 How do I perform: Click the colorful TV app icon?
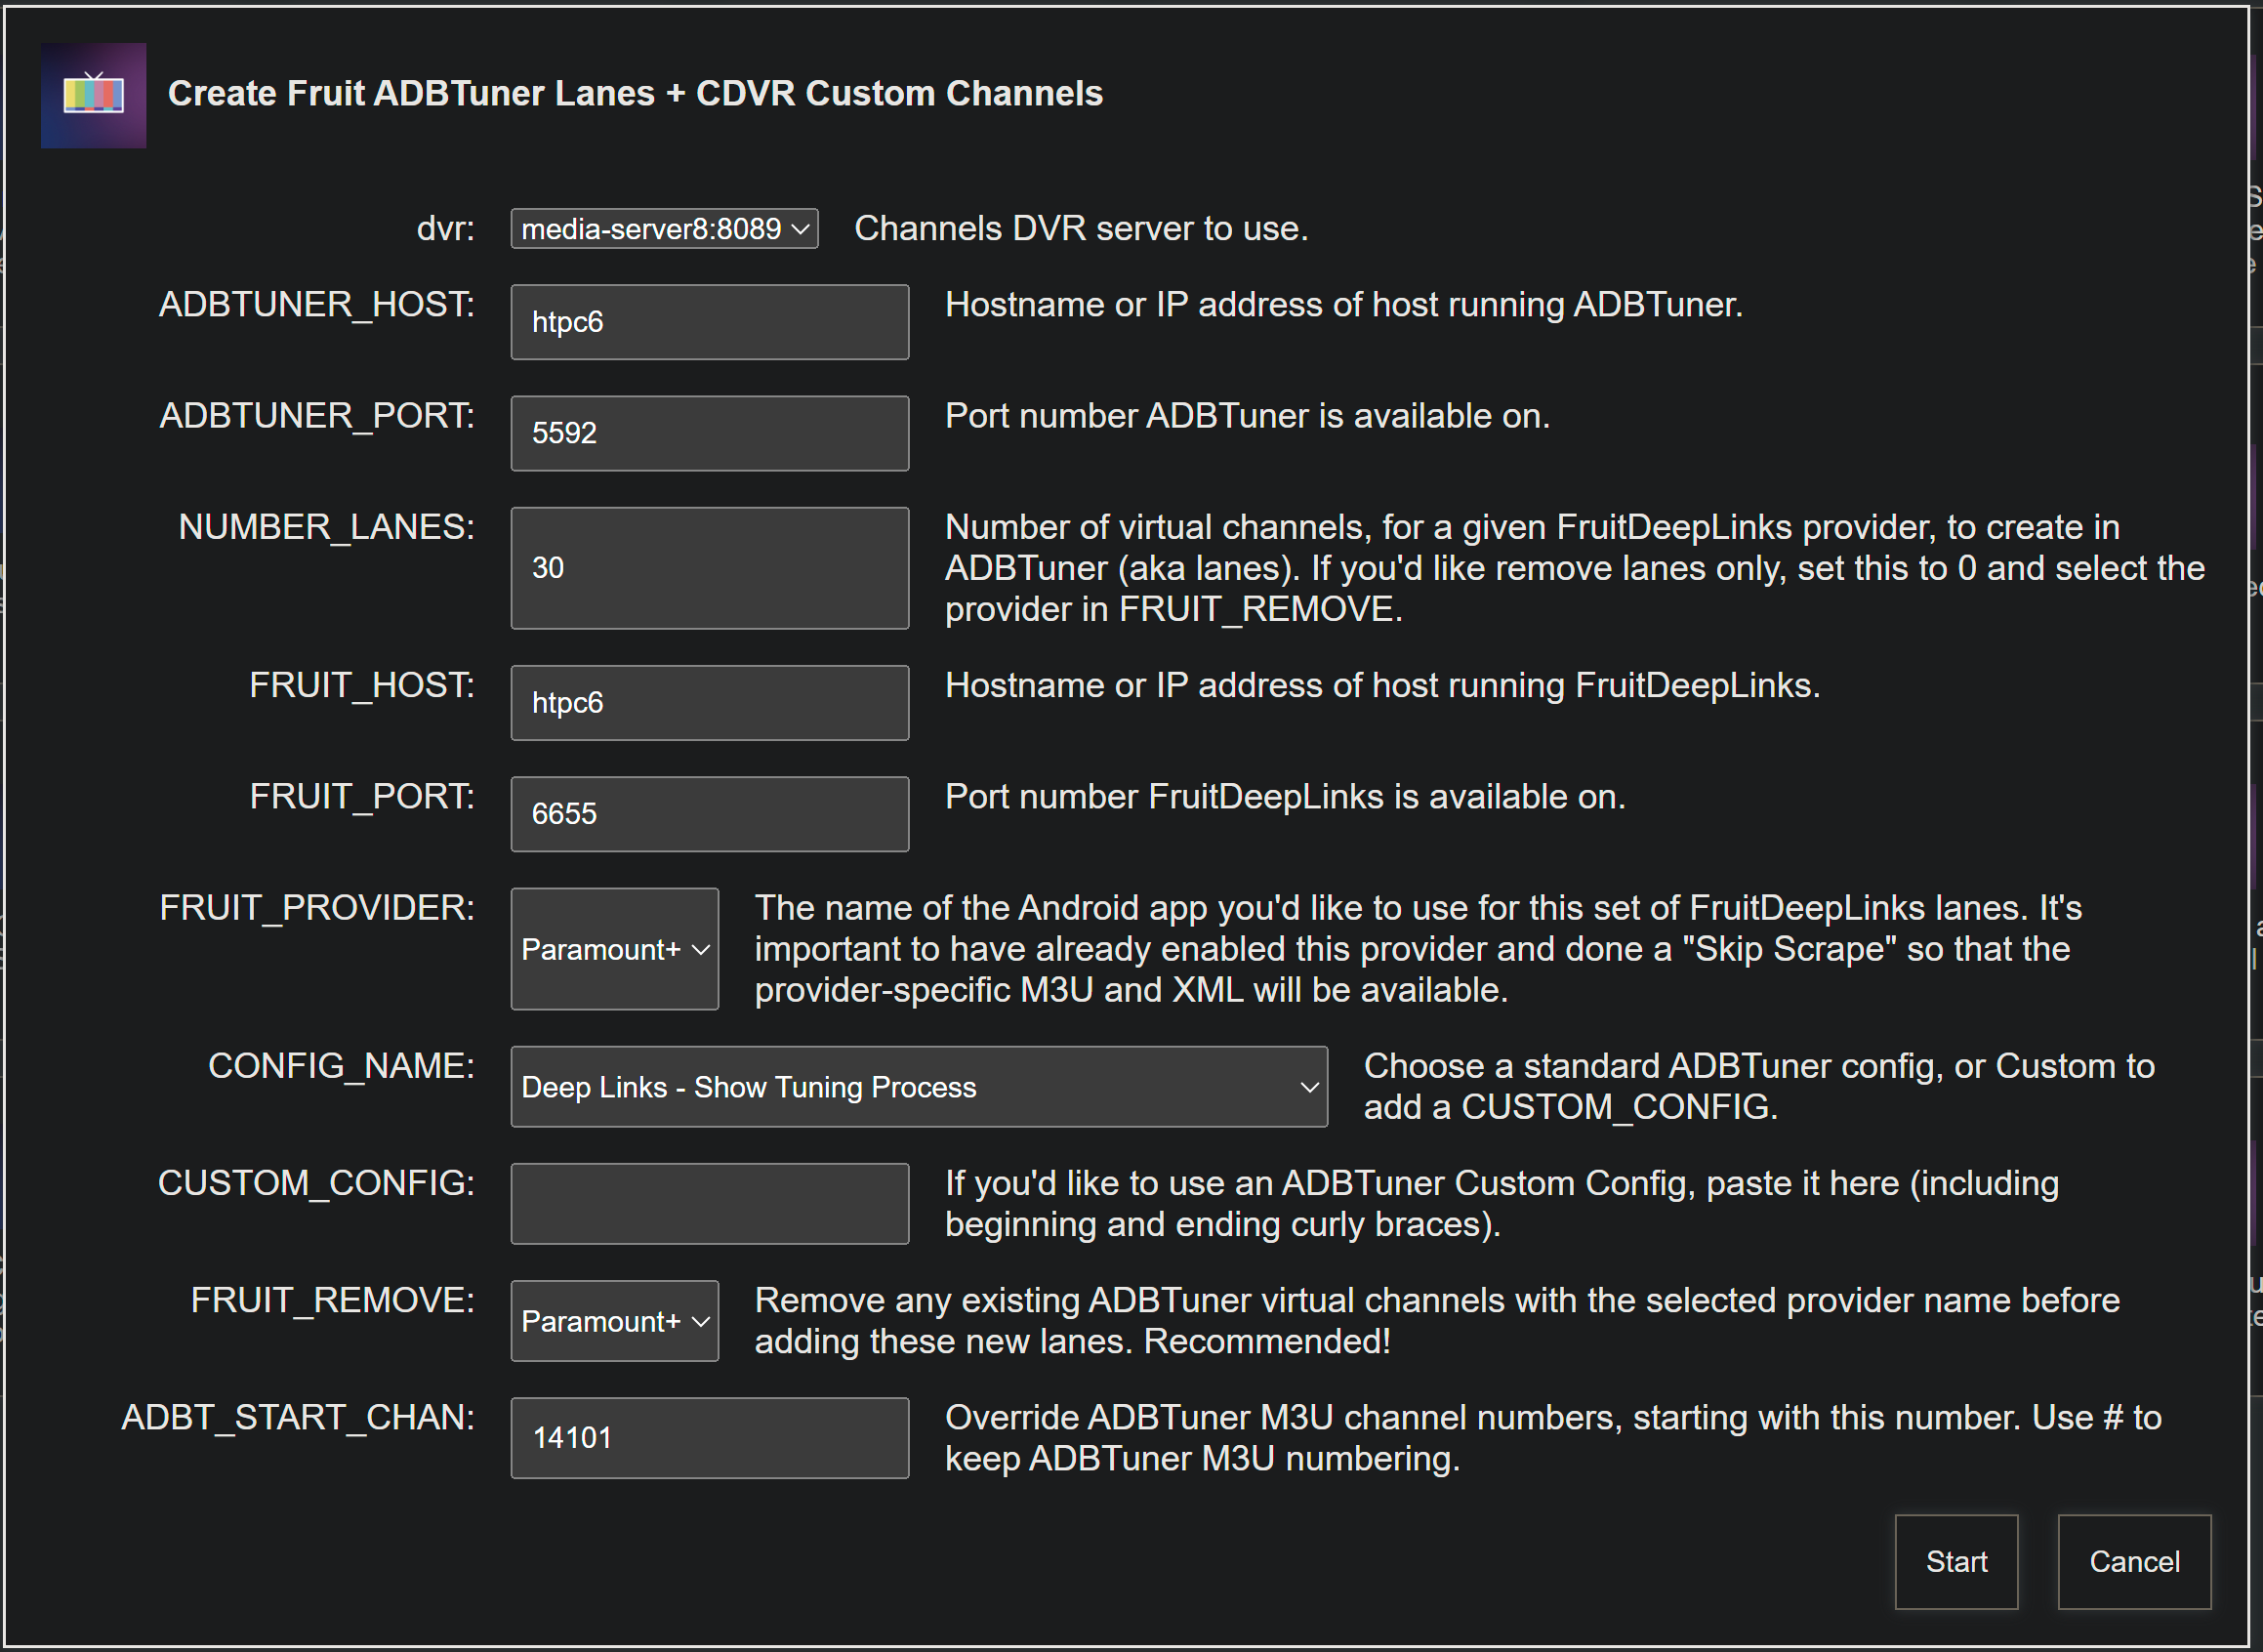pos(93,95)
